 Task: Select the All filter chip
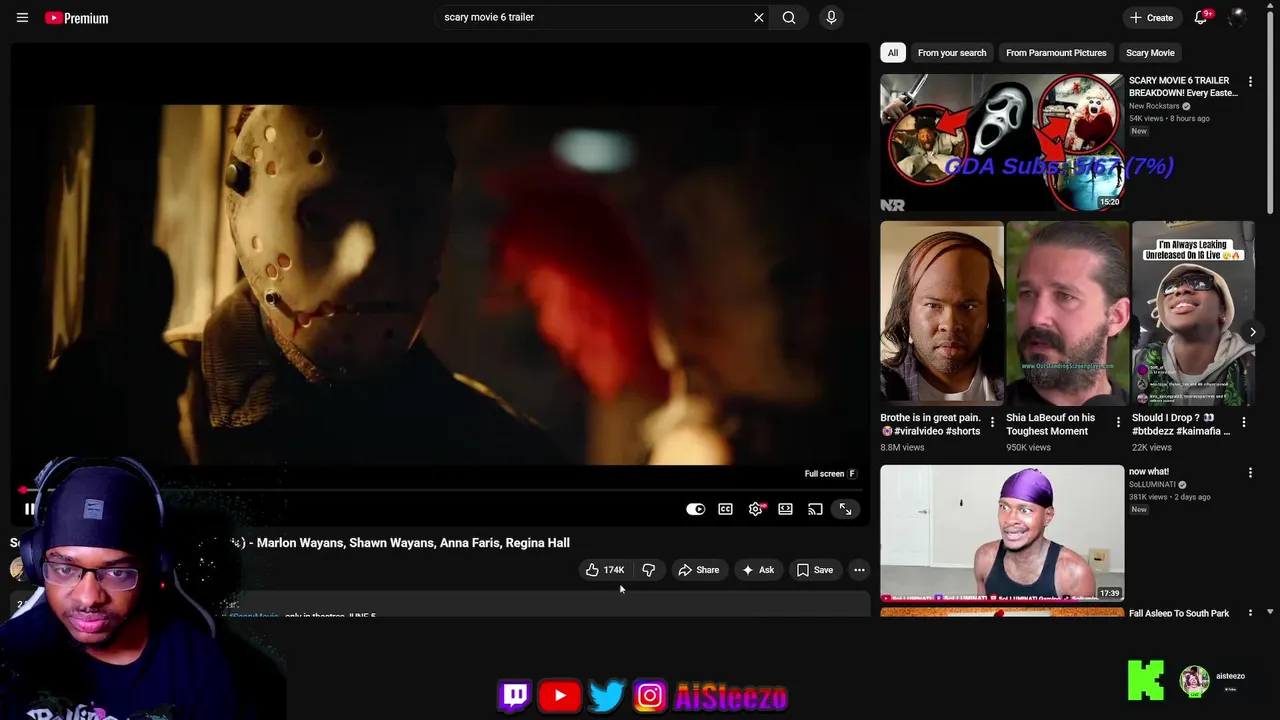point(893,53)
